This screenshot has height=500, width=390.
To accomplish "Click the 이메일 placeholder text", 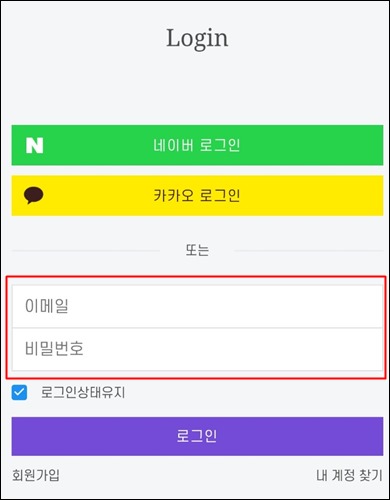I will pyautogui.click(x=47, y=306).
